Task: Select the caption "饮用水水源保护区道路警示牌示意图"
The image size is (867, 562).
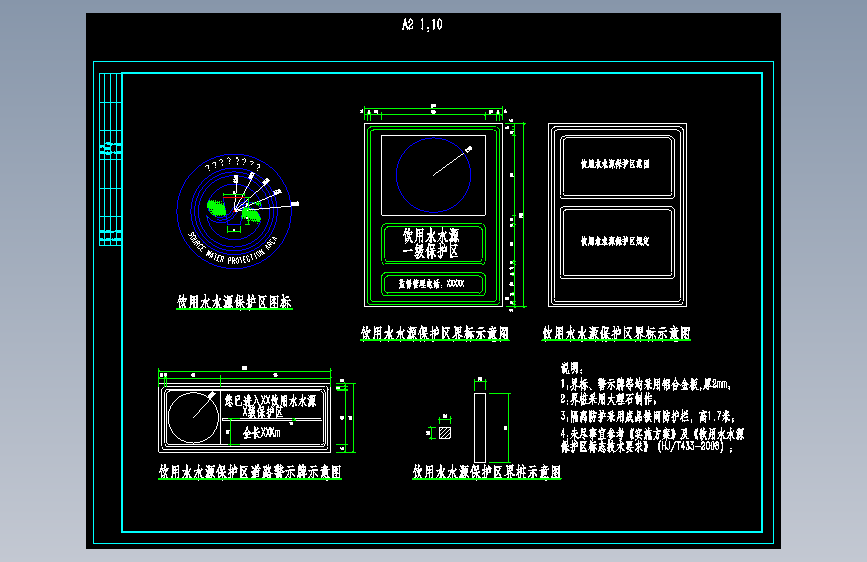Action: 250,471
